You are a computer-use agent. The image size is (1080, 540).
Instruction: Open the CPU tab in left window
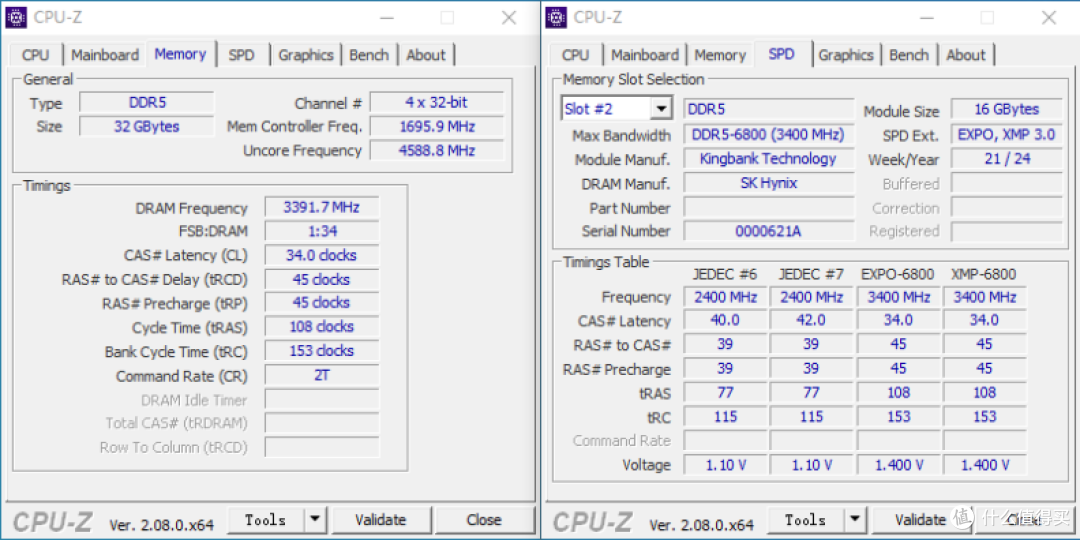tap(36, 55)
